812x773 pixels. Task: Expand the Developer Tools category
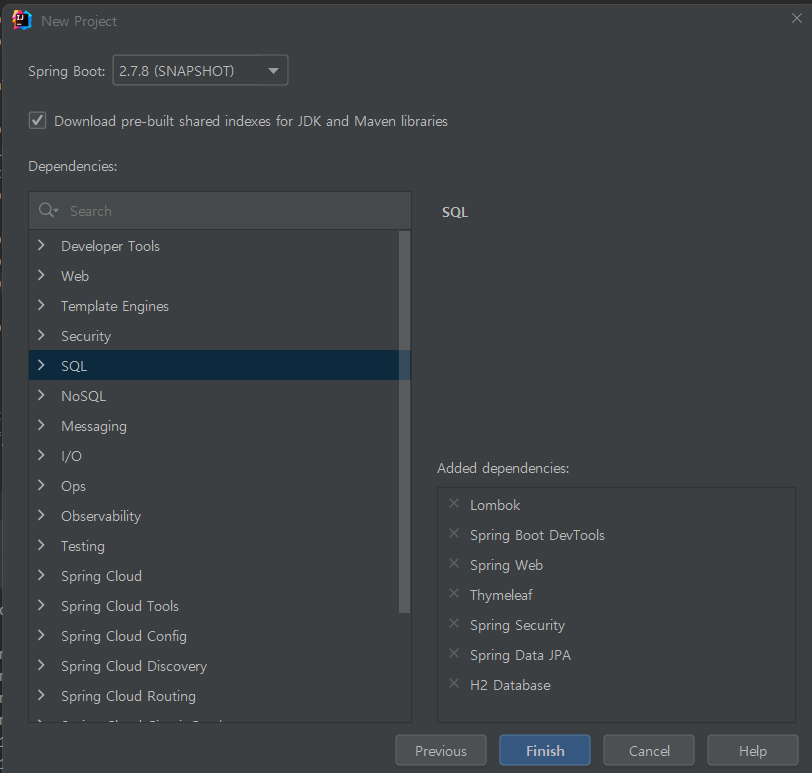coord(41,245)
